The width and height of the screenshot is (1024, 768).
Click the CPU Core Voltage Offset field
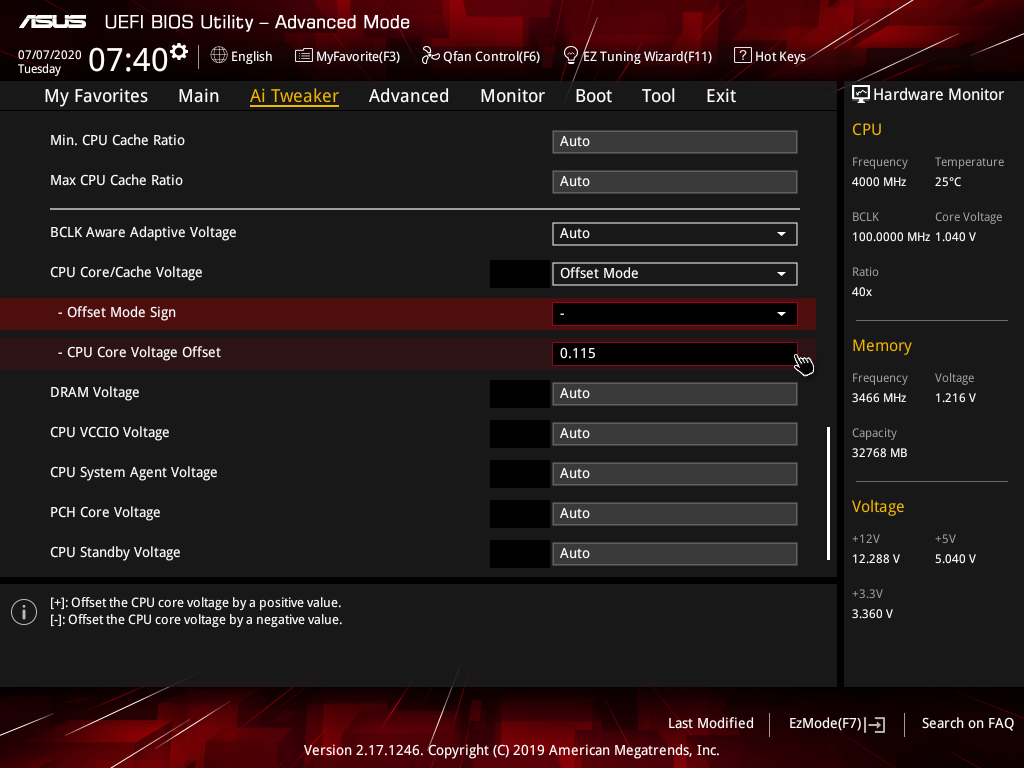pos(675,354)
